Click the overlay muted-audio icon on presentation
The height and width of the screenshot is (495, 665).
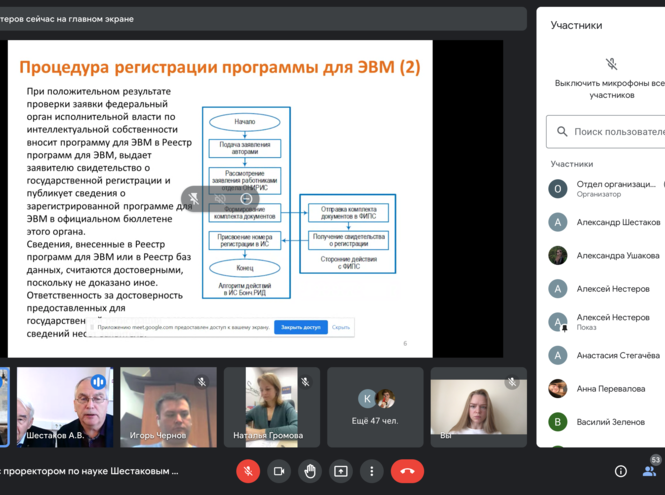tap(220, 198)
